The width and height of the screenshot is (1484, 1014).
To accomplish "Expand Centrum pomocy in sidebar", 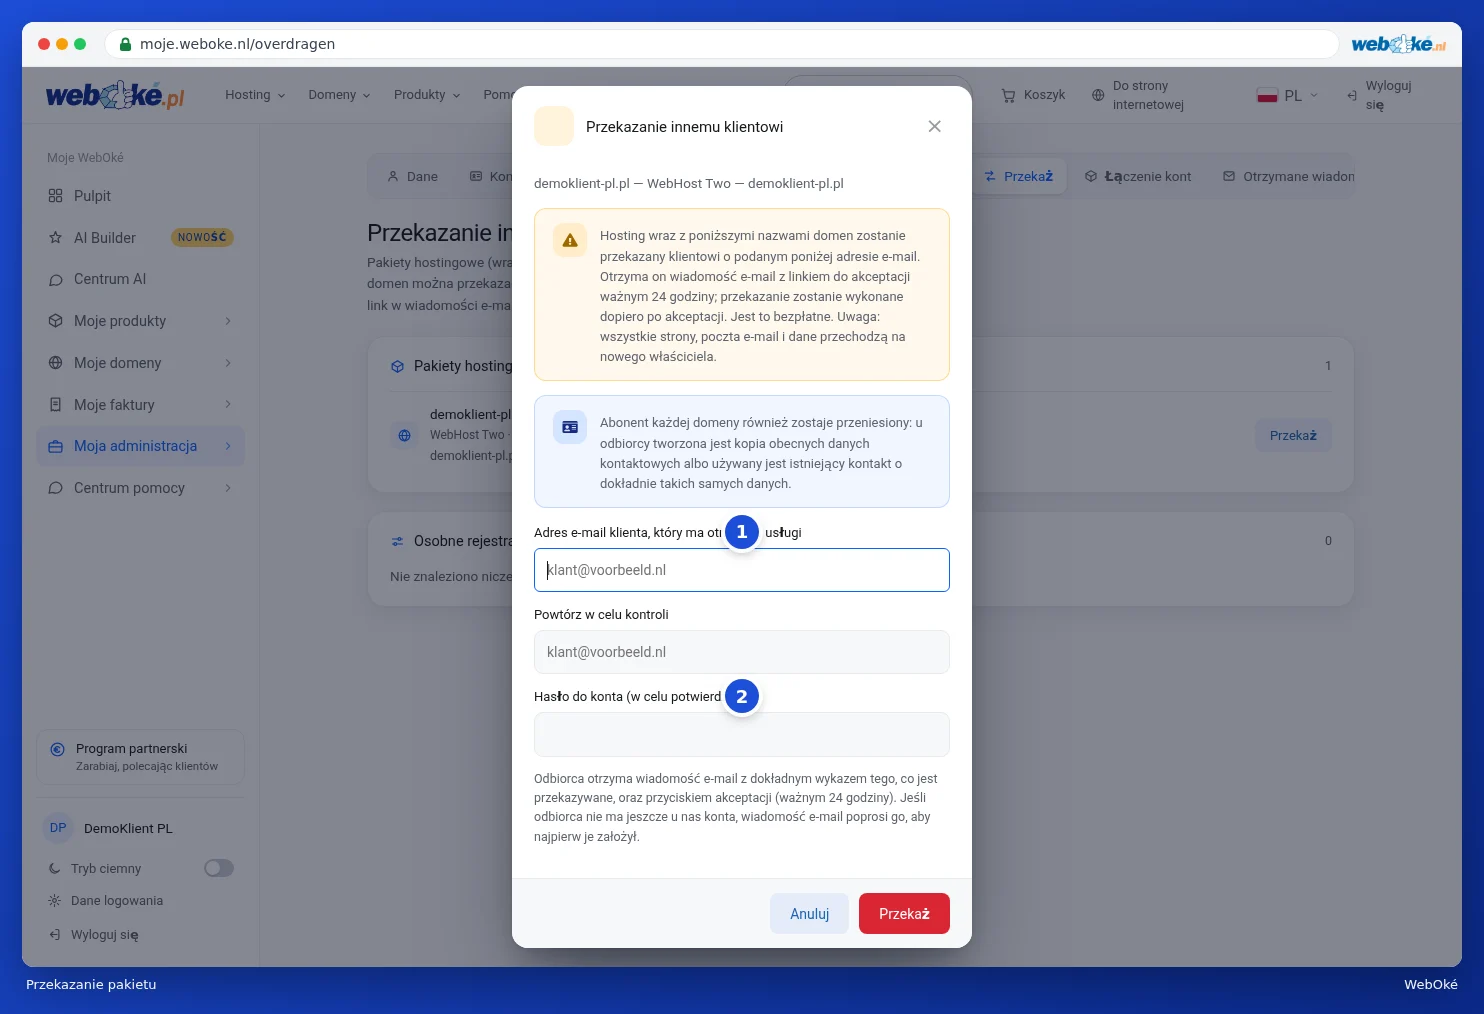I will pos(140,488).
